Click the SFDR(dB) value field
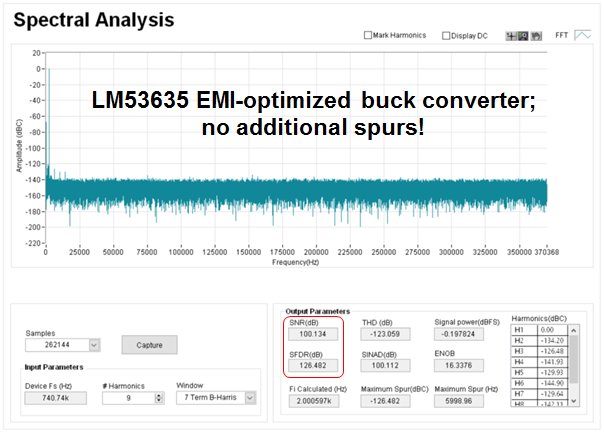Image resolution: width=604 pixels, height=433 pixels. tap(312, 365)
